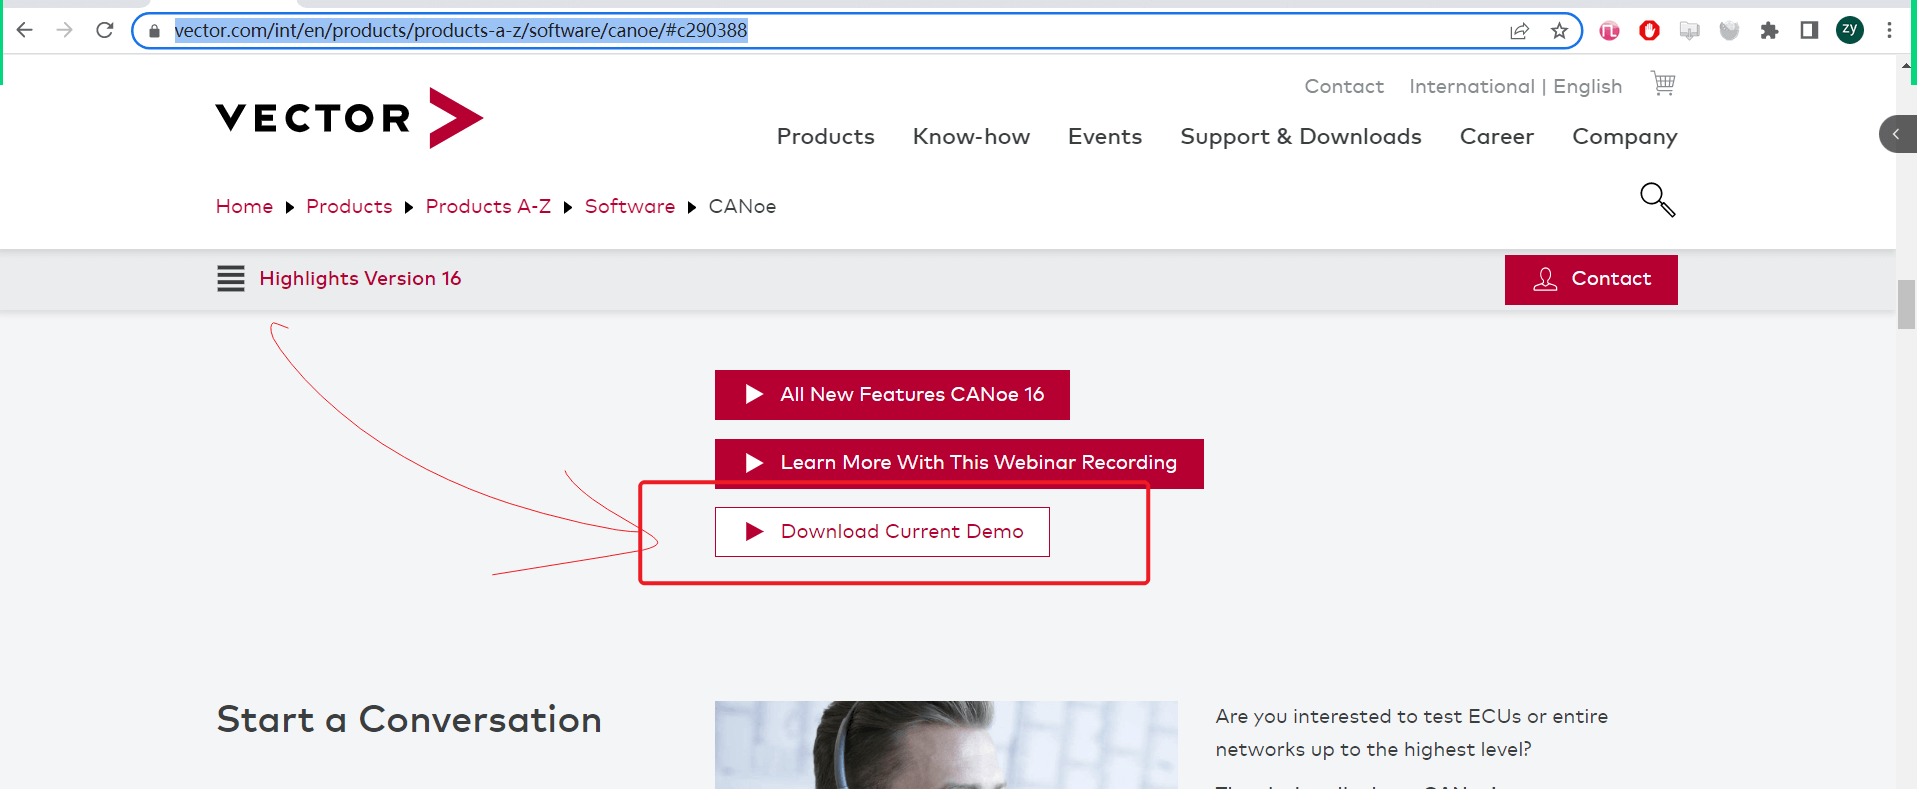This screenshot has width=1917, height=789.
Task: Open the Know-how navigation menu
Action: 971,136
